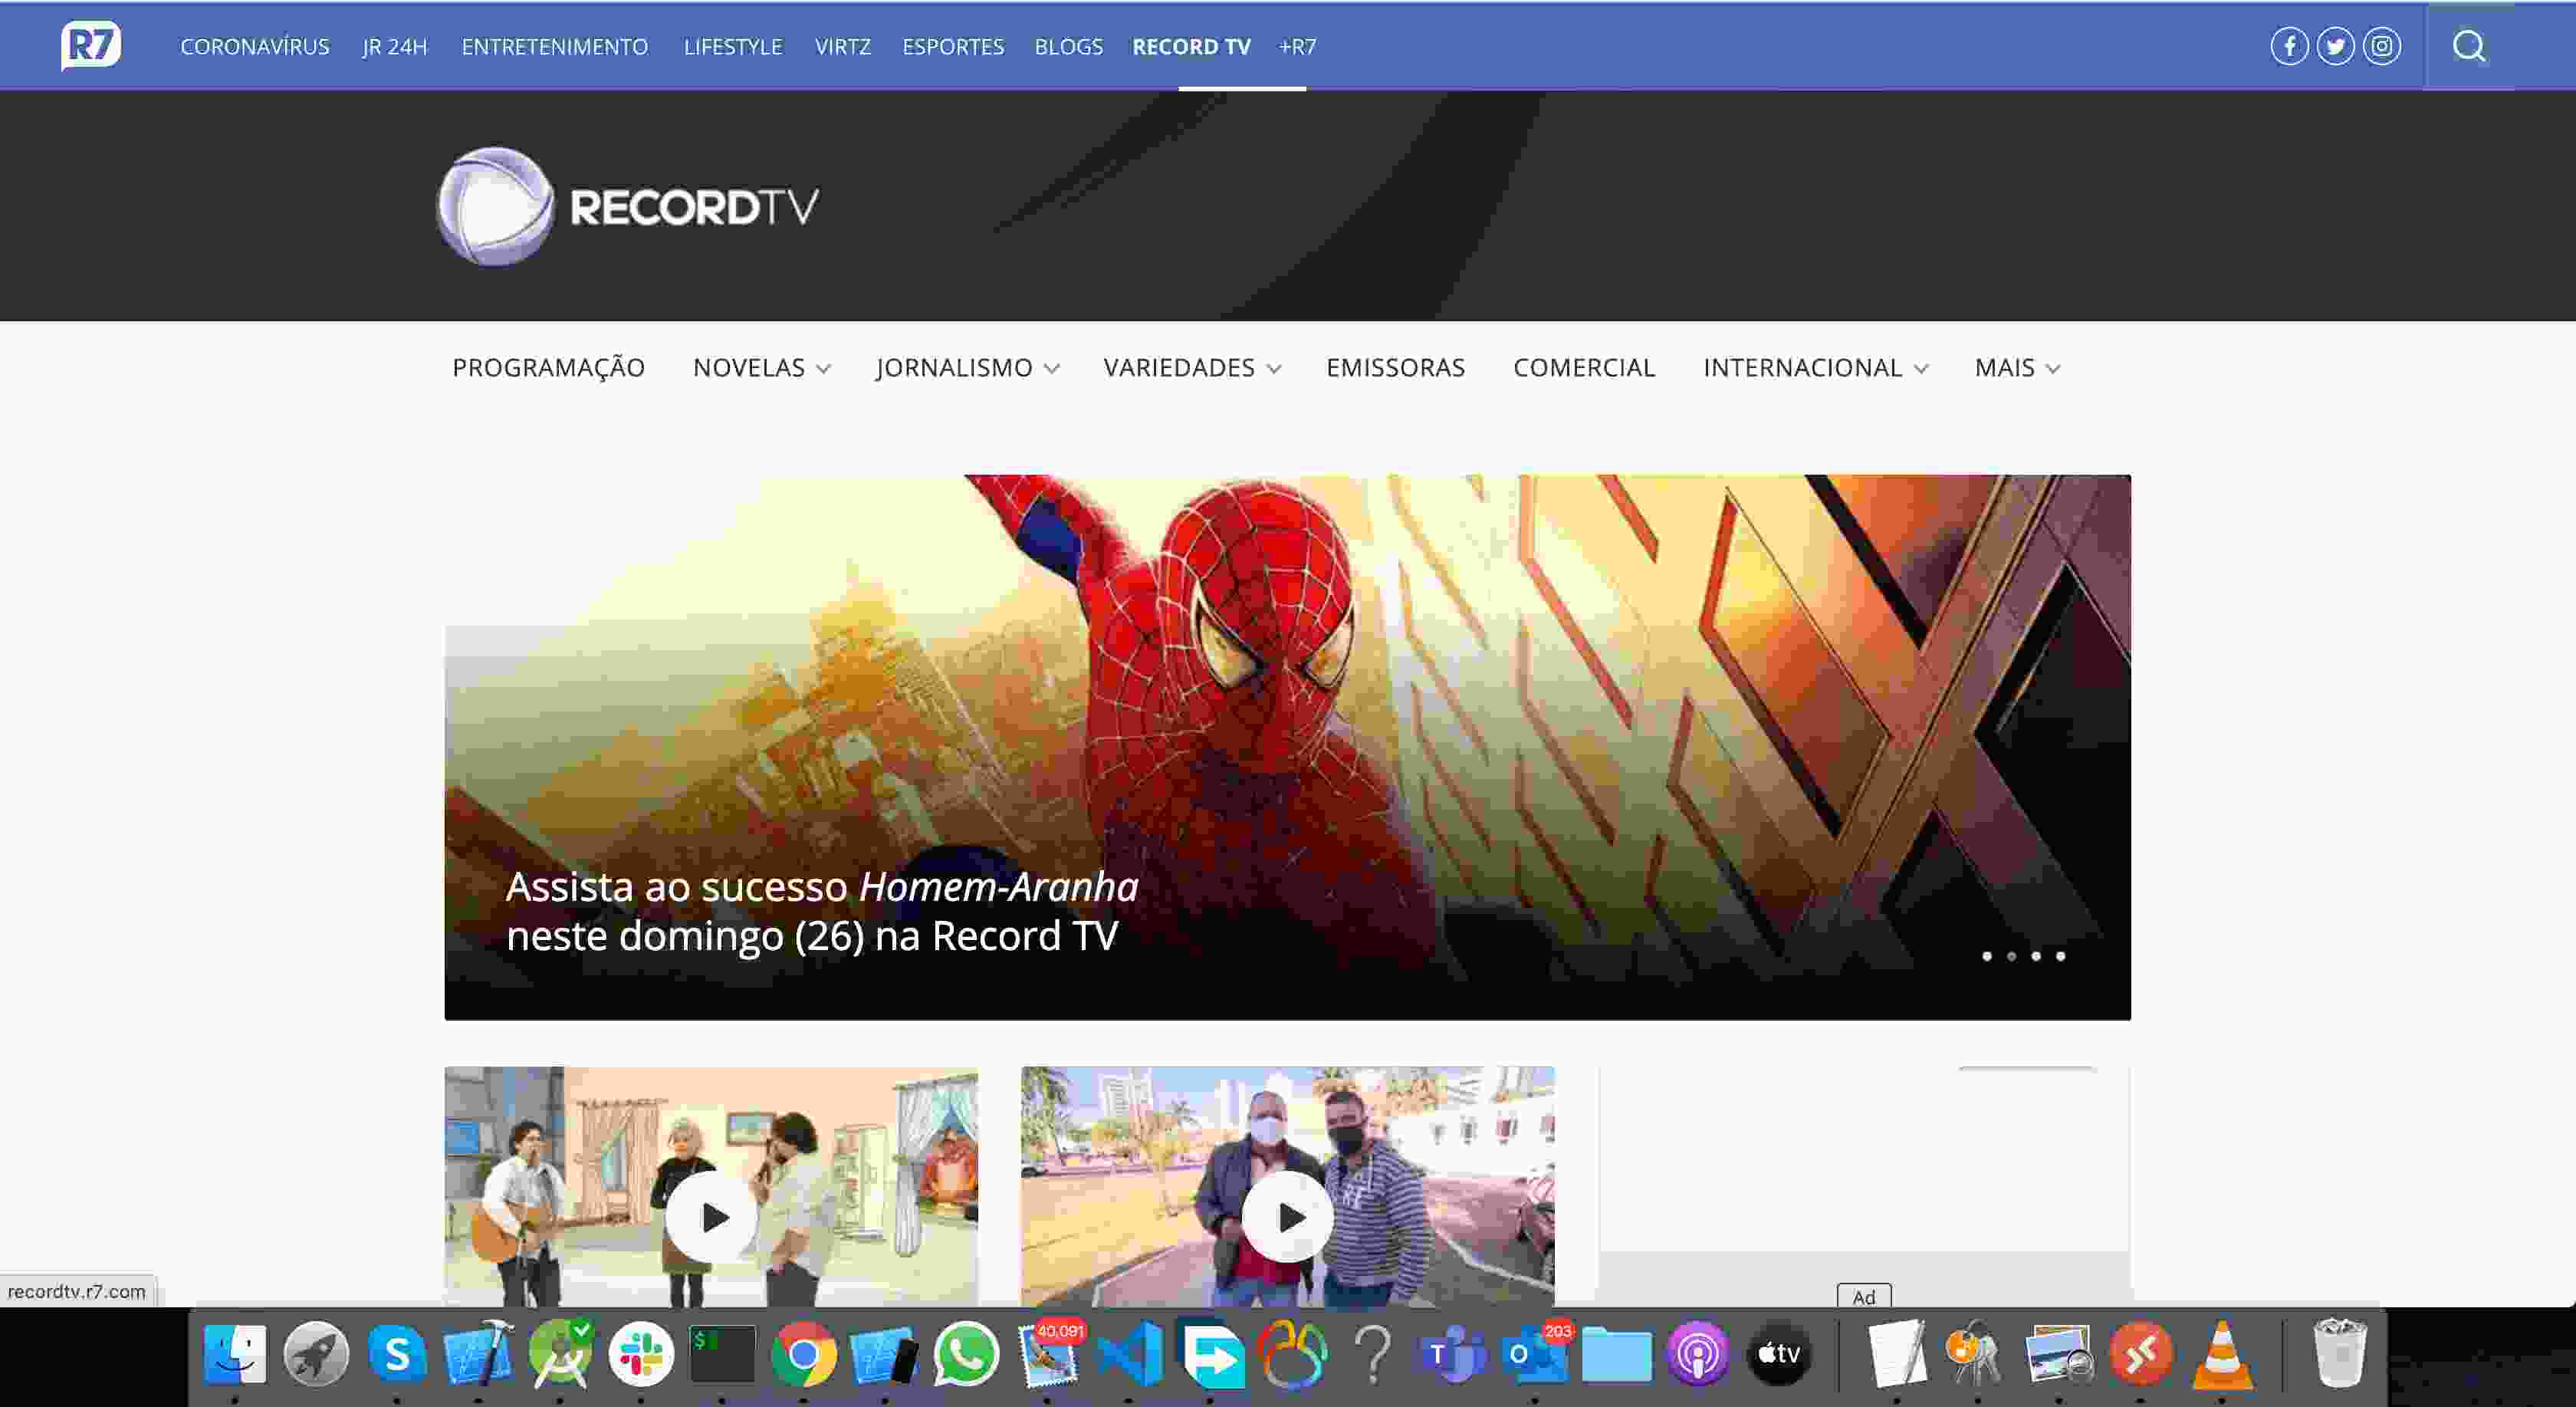Select the third carousel dot
Image resolution: width=2576 pixels, height=1407 pixels.
click(x=2036, y=956)
